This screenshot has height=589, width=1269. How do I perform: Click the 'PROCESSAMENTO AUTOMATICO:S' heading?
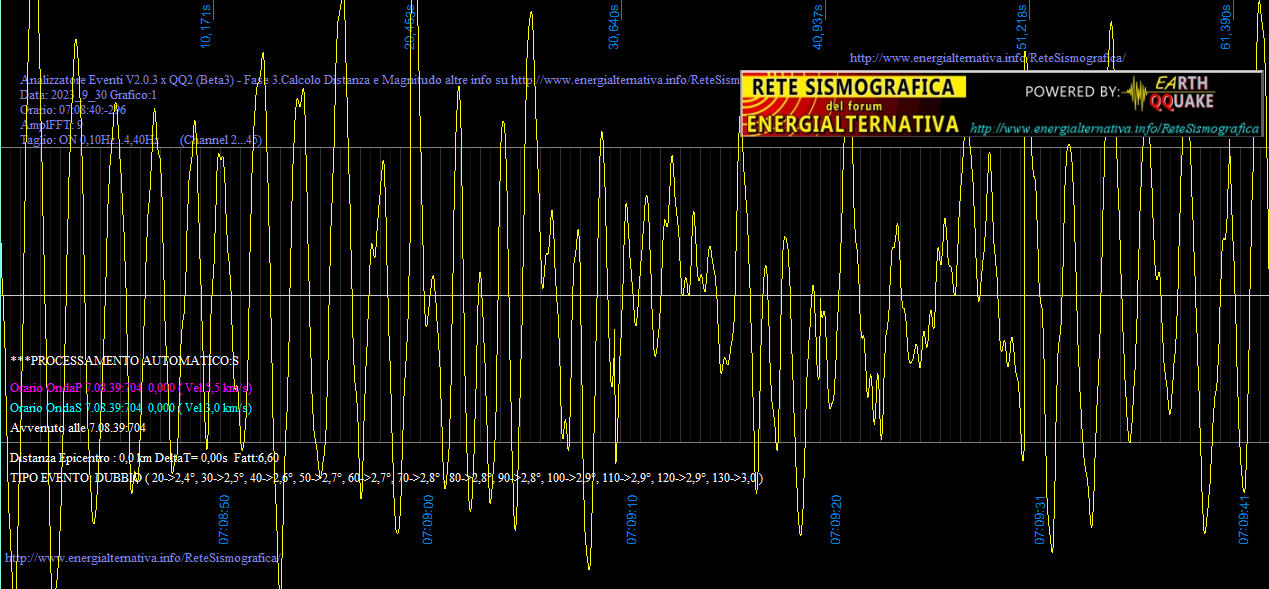125,360
